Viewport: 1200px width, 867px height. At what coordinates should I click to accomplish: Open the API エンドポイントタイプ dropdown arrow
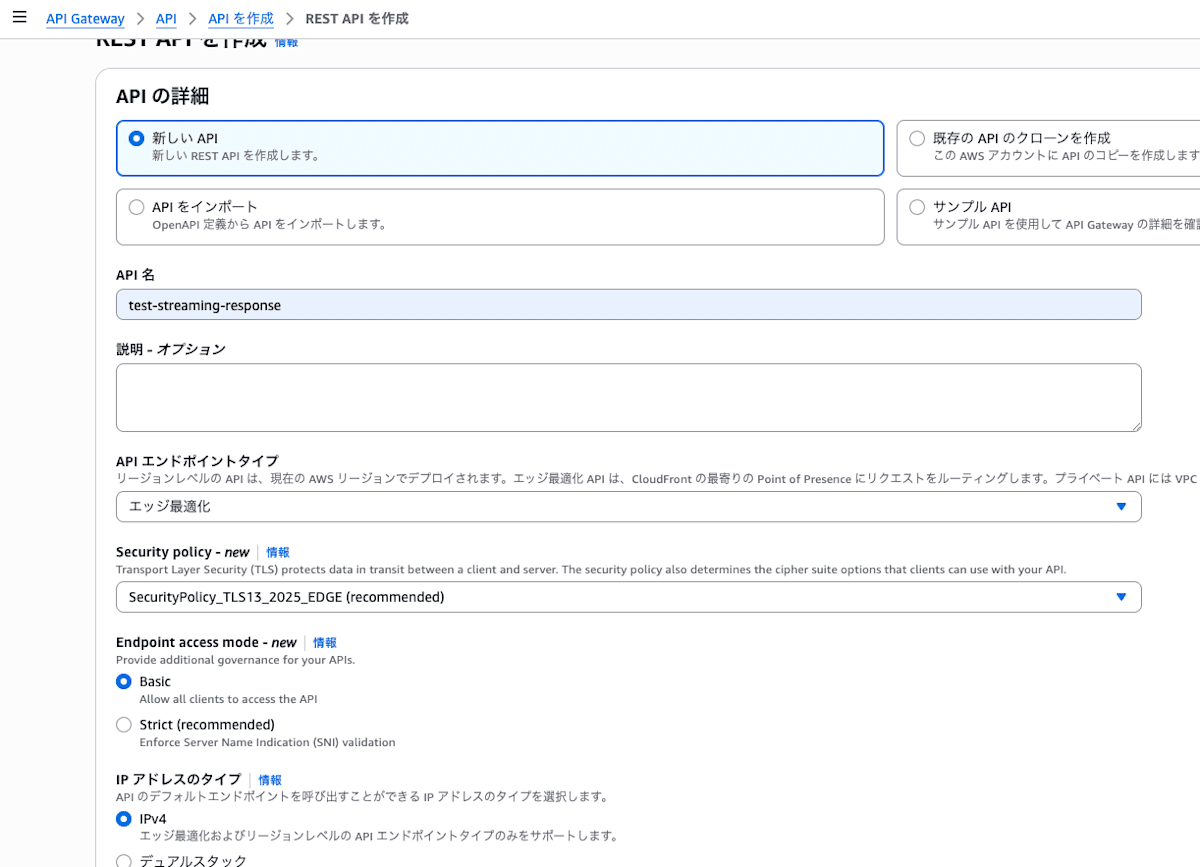[x=1120, y=507]
